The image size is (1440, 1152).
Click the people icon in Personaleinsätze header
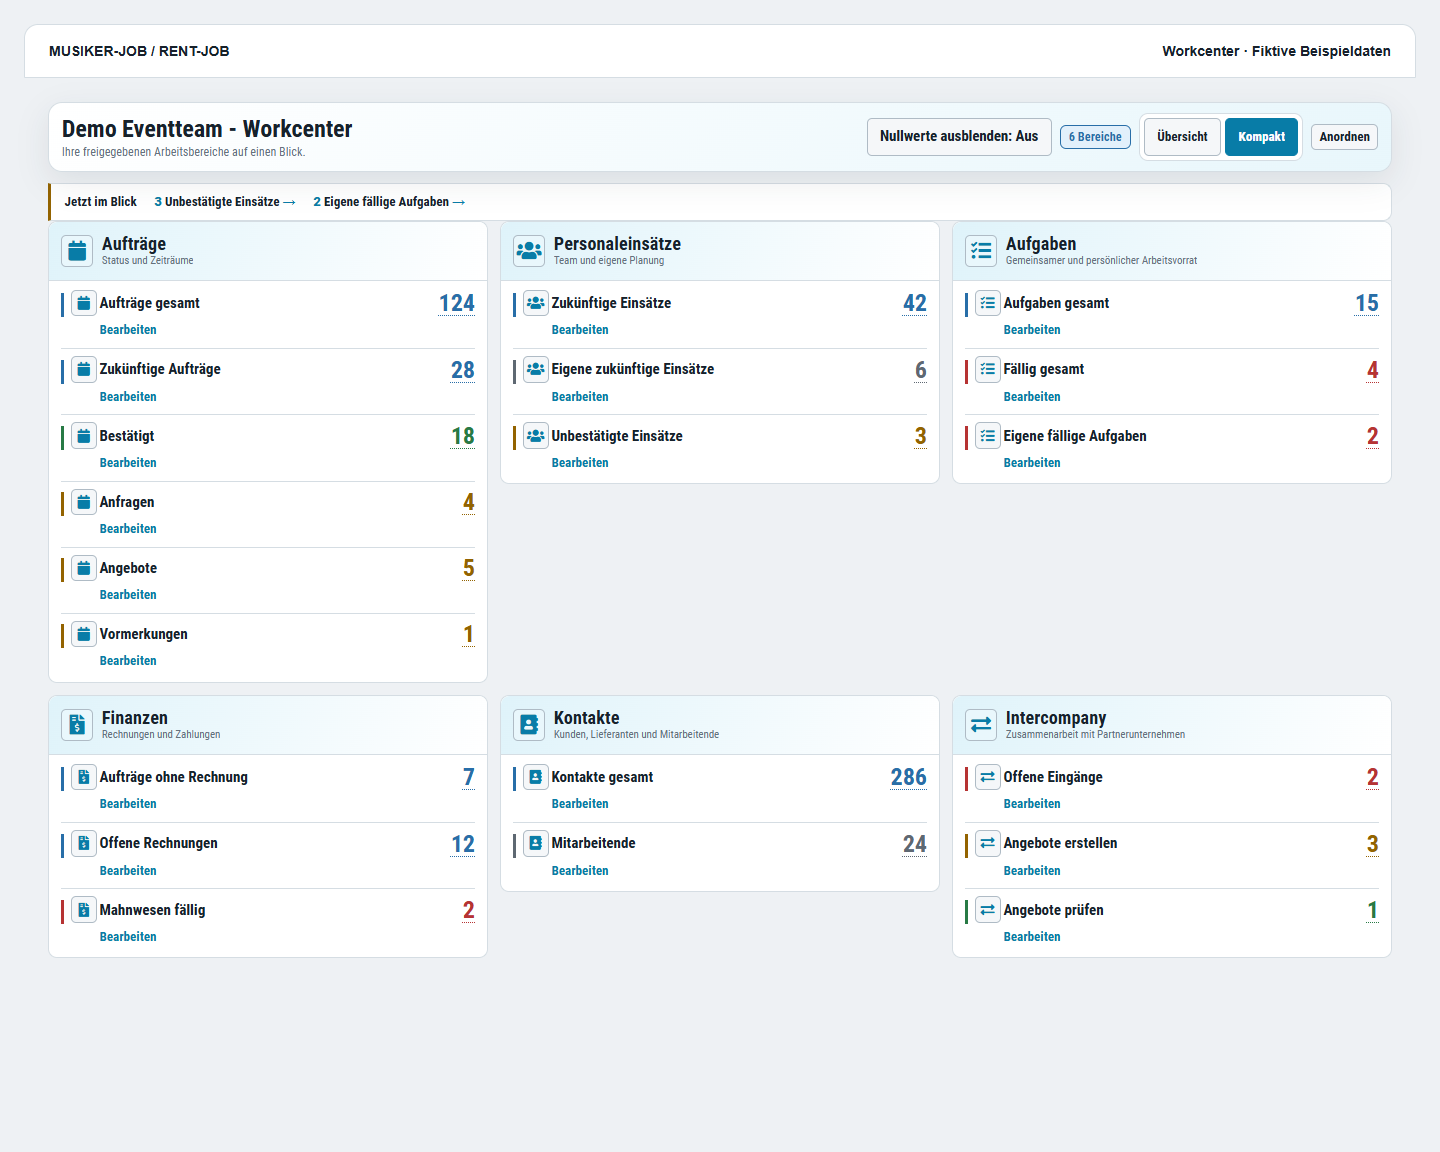click(529, 251)
